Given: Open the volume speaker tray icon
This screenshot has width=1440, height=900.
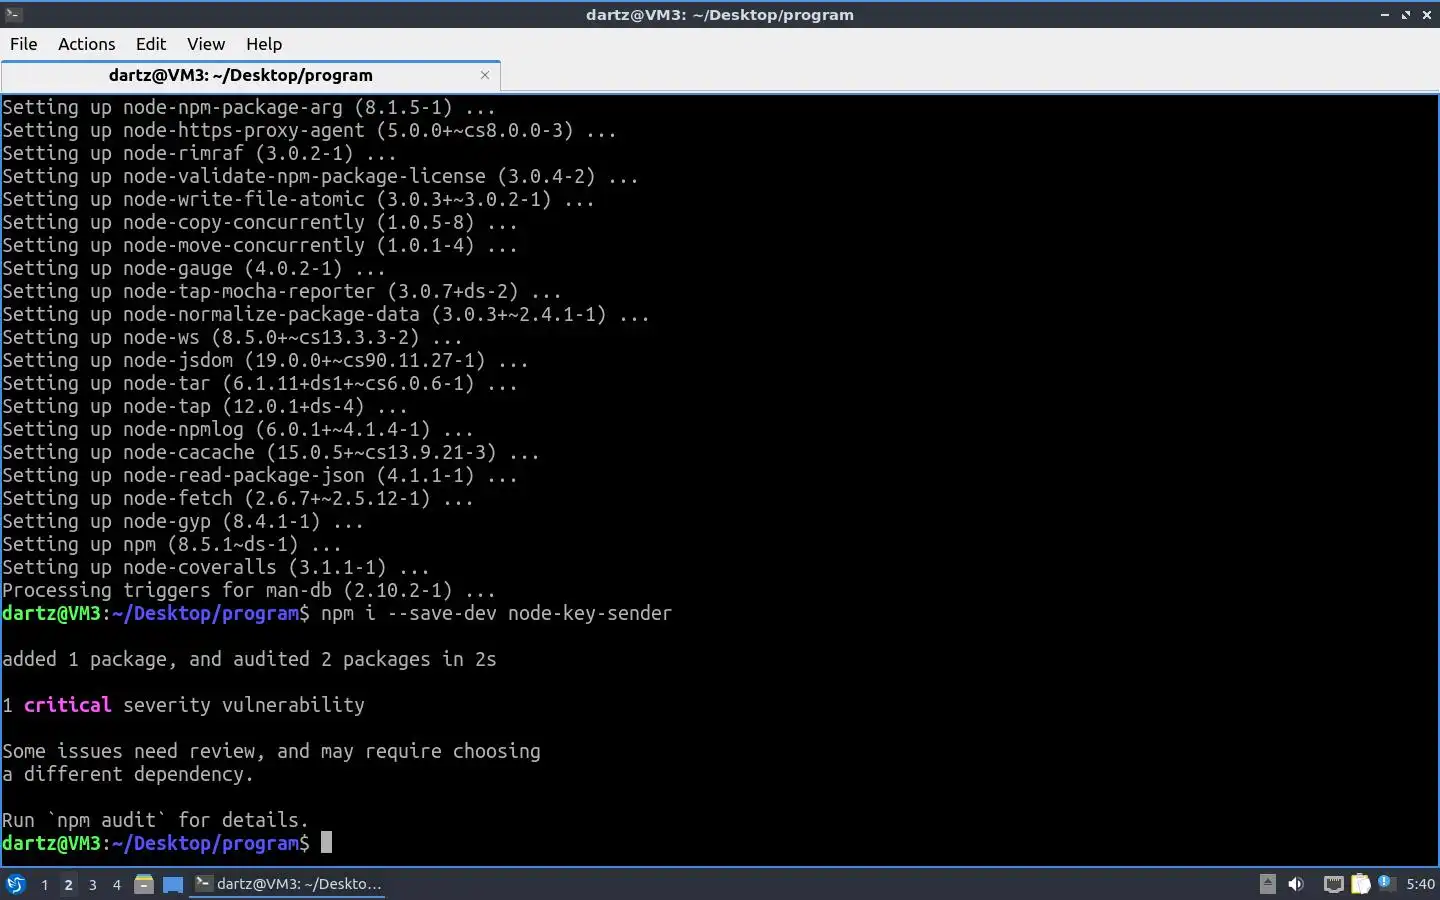Looking at the screenshot, I should click(x=1296, y=884).
